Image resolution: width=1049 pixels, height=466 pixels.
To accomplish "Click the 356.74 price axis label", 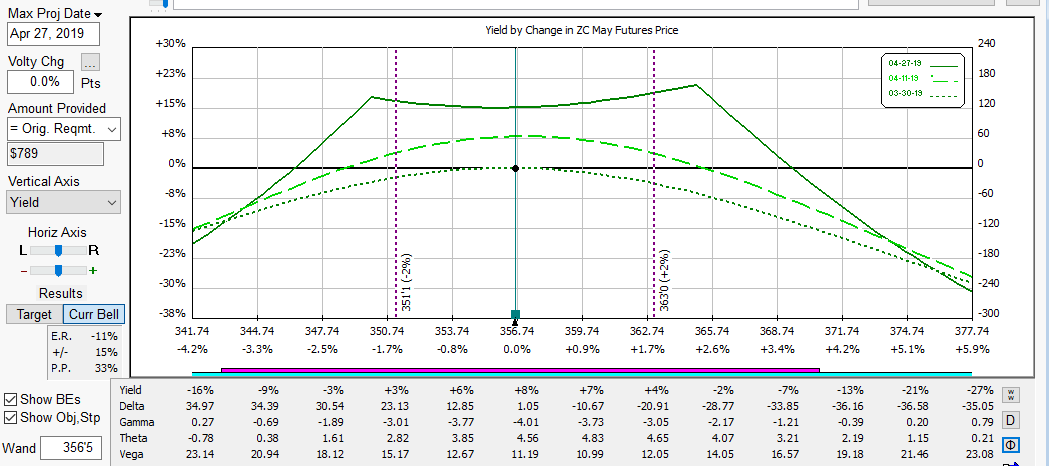I will point(516,330).
